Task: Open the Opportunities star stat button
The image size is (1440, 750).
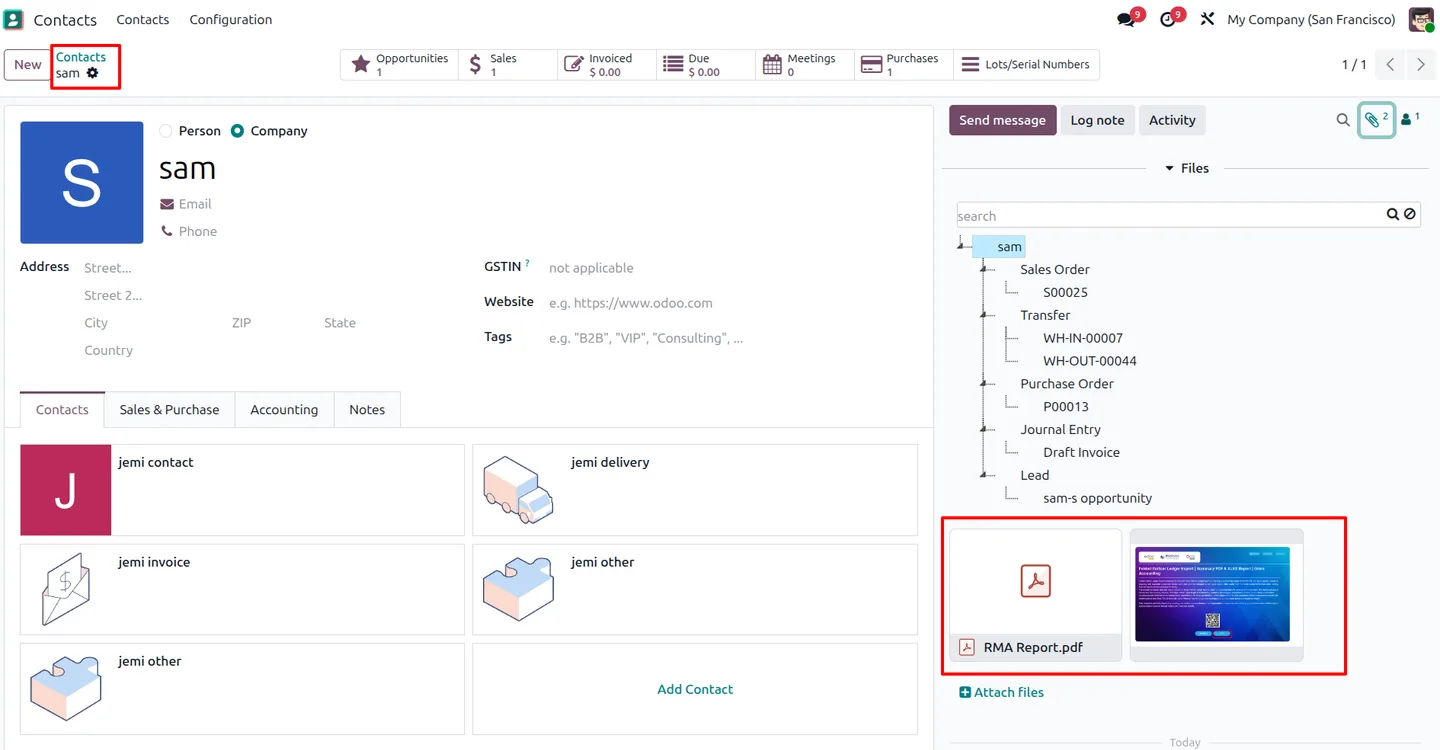Action: [400, 65]
